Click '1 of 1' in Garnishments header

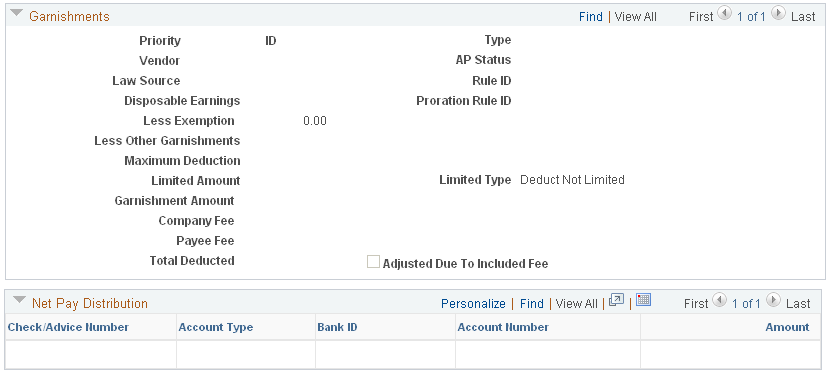[x=751, y=16]
